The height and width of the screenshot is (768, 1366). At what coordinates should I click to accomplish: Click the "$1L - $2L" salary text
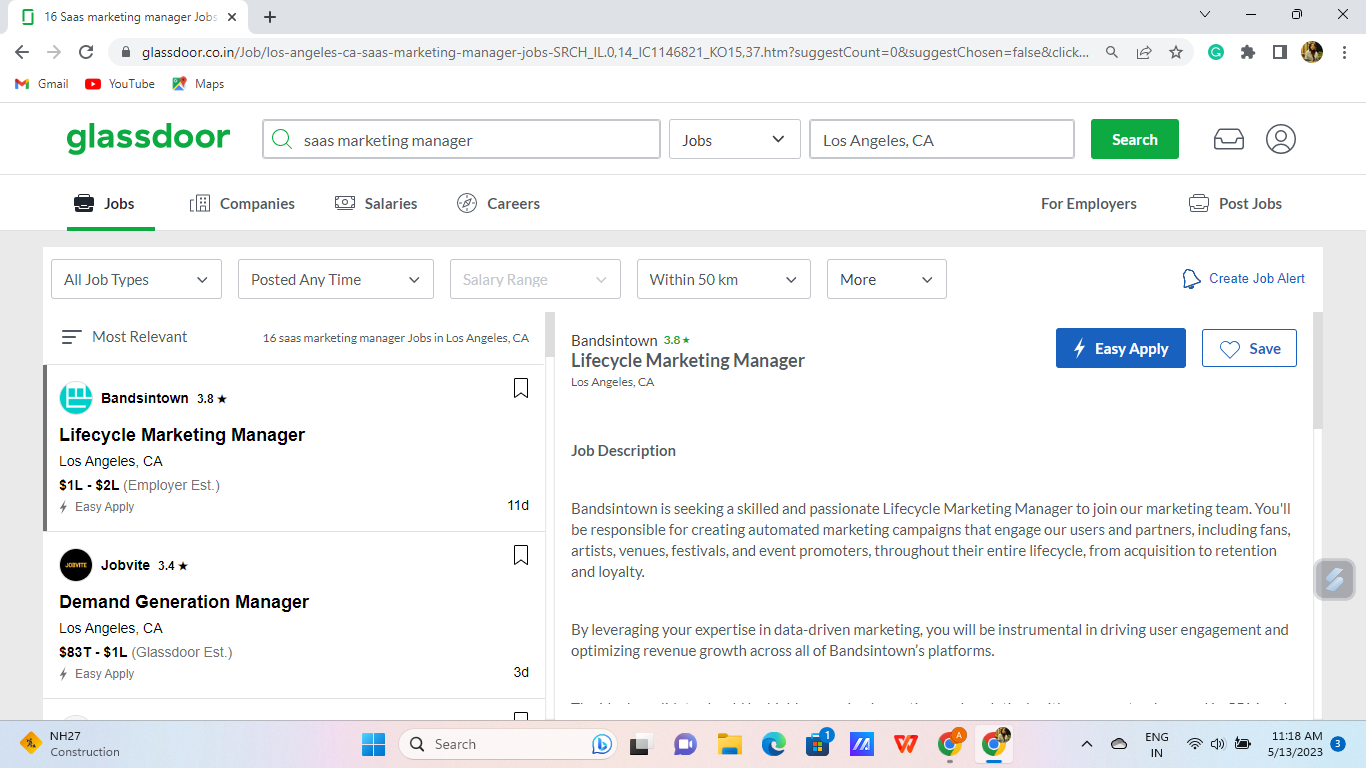pos(89,485)
